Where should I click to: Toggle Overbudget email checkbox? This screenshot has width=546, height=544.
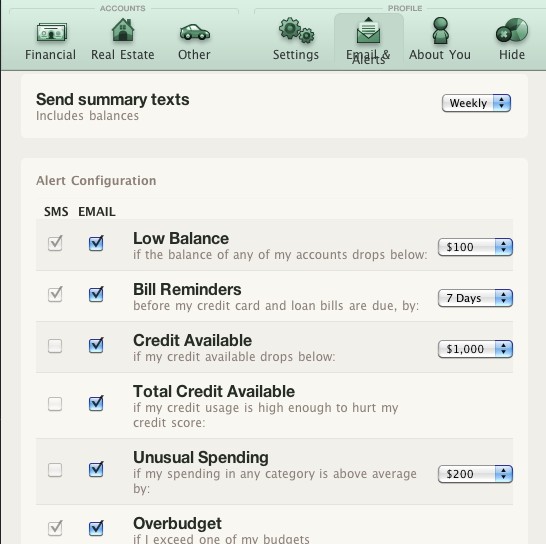point(96,528)
